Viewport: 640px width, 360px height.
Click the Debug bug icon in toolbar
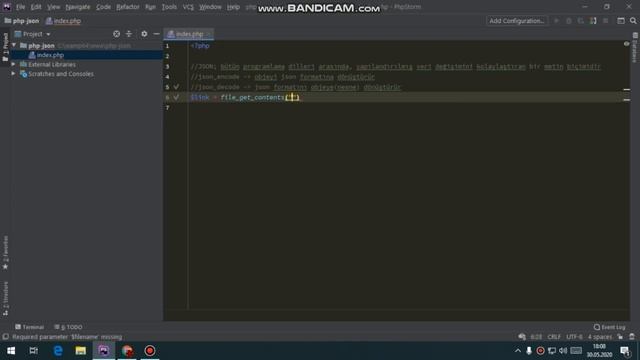tap(569, 21)
